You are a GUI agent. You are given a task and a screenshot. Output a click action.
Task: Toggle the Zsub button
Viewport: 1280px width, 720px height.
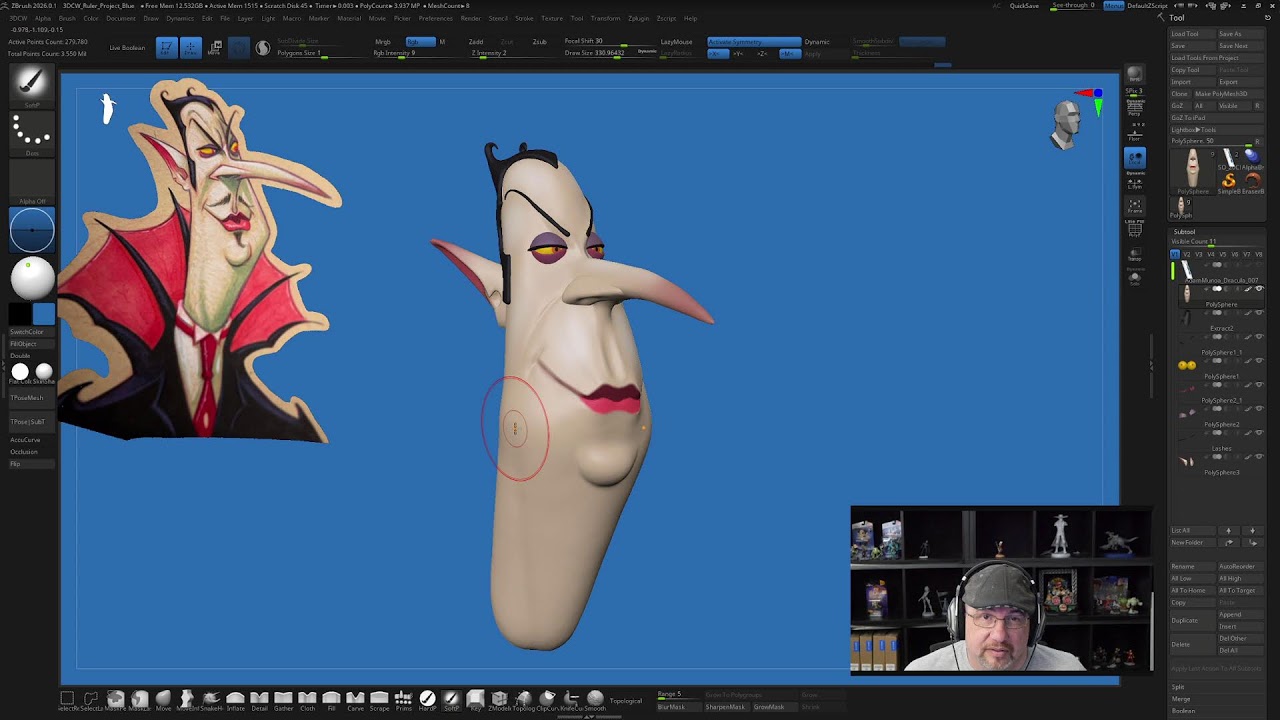540,42
